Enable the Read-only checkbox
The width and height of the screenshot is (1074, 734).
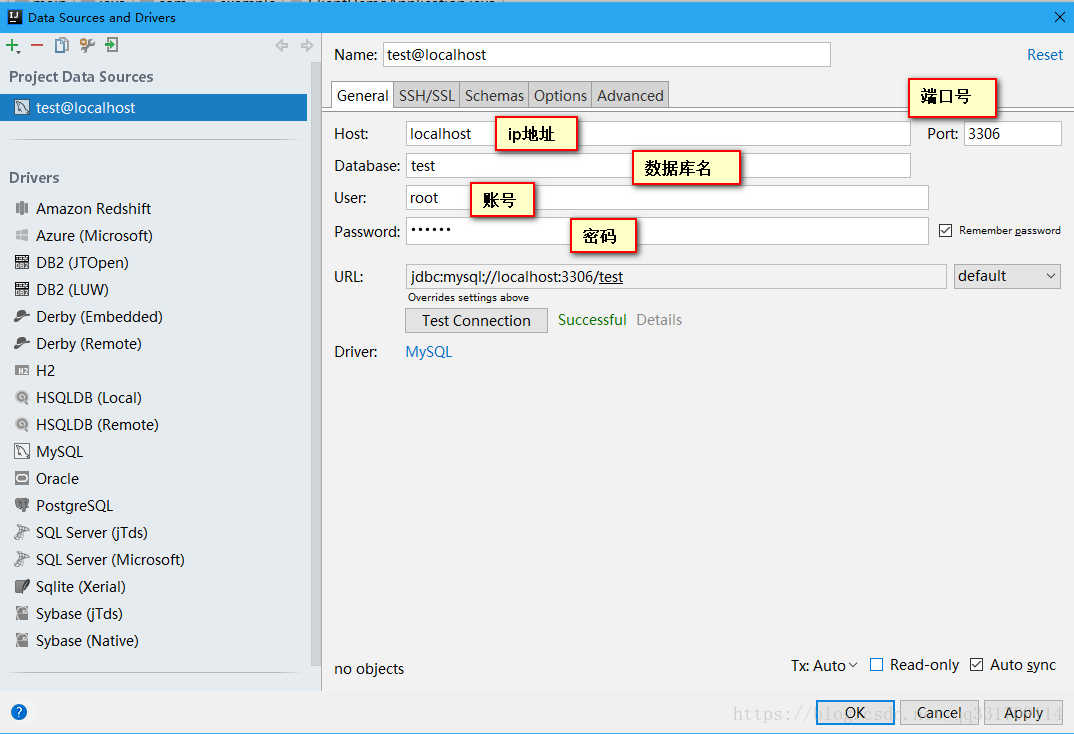click(876, 664)
